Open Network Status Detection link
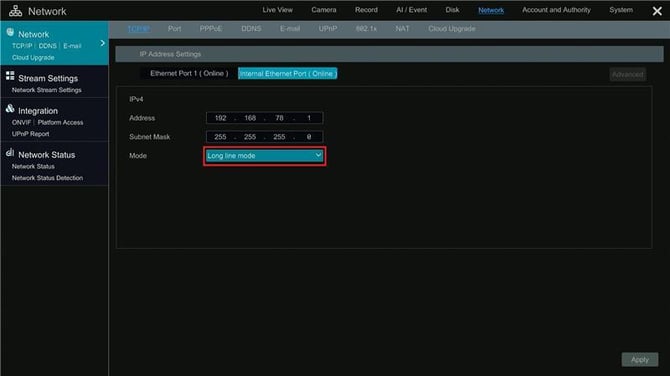 [47, 178]
